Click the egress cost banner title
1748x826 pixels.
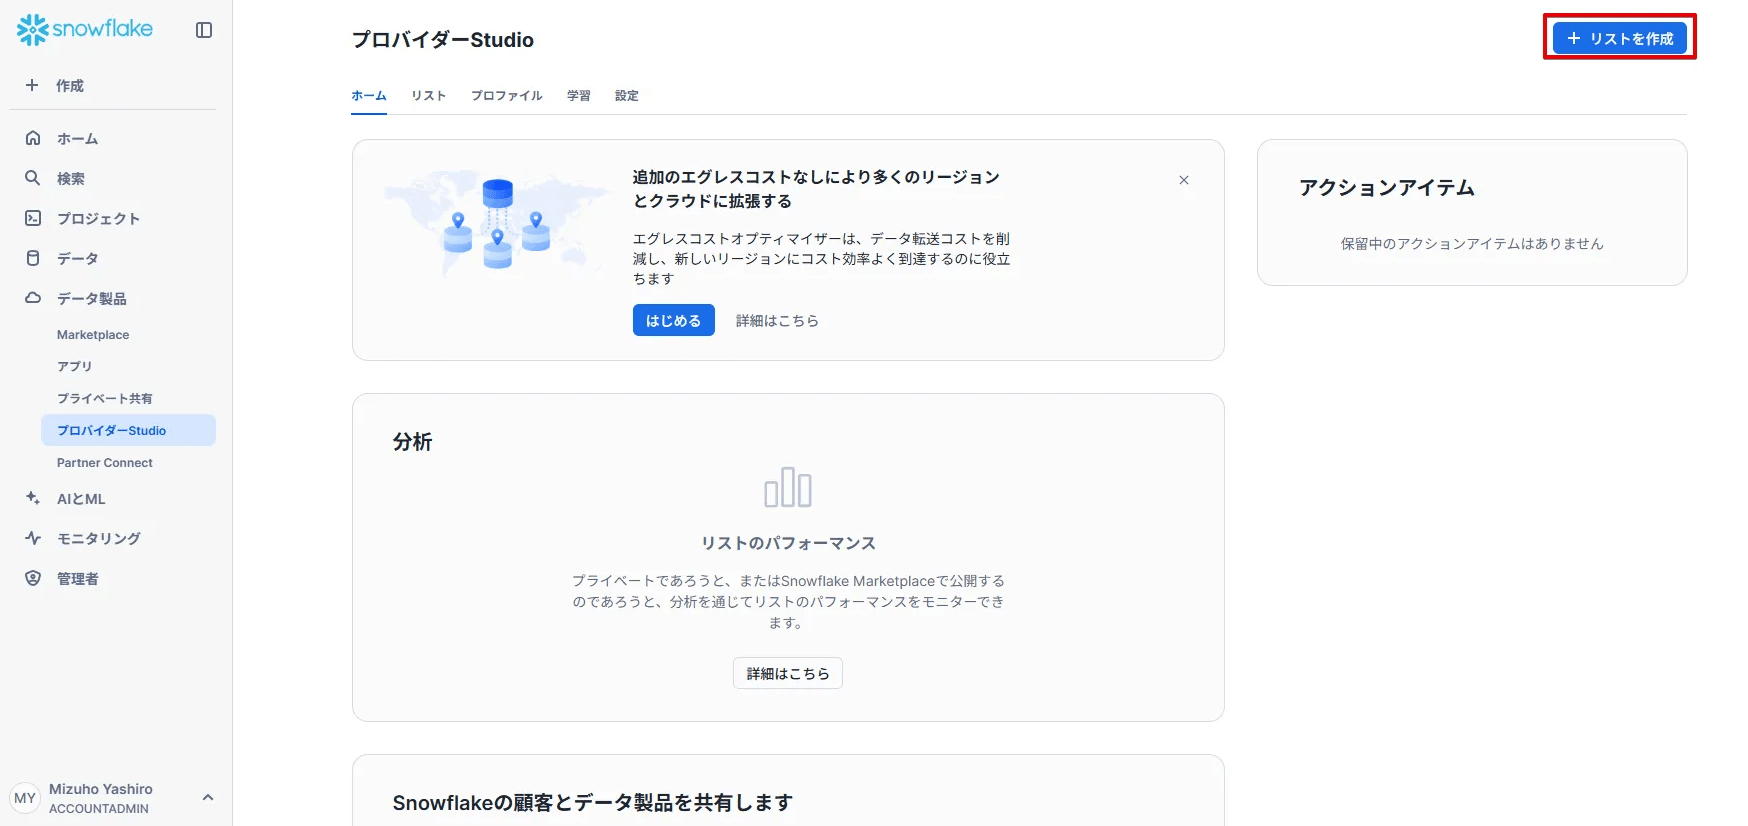tap(816, 189)
